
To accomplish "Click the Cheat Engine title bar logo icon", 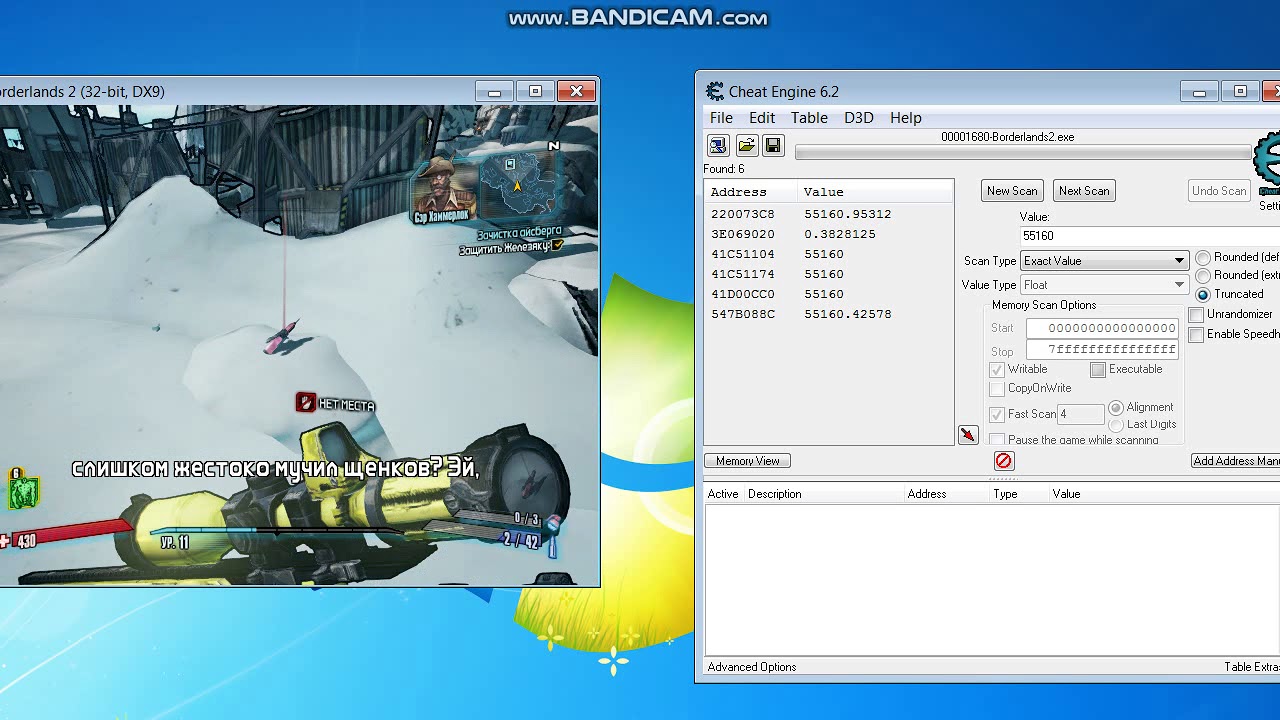I will click(714, 92).
